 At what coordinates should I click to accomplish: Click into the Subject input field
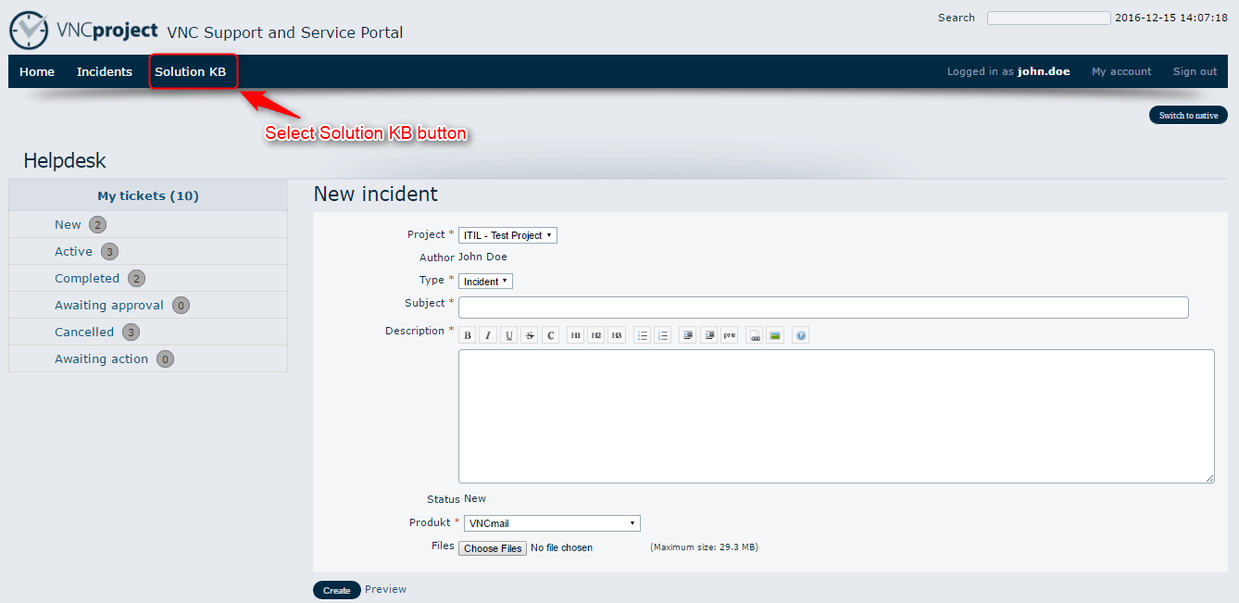823,307
